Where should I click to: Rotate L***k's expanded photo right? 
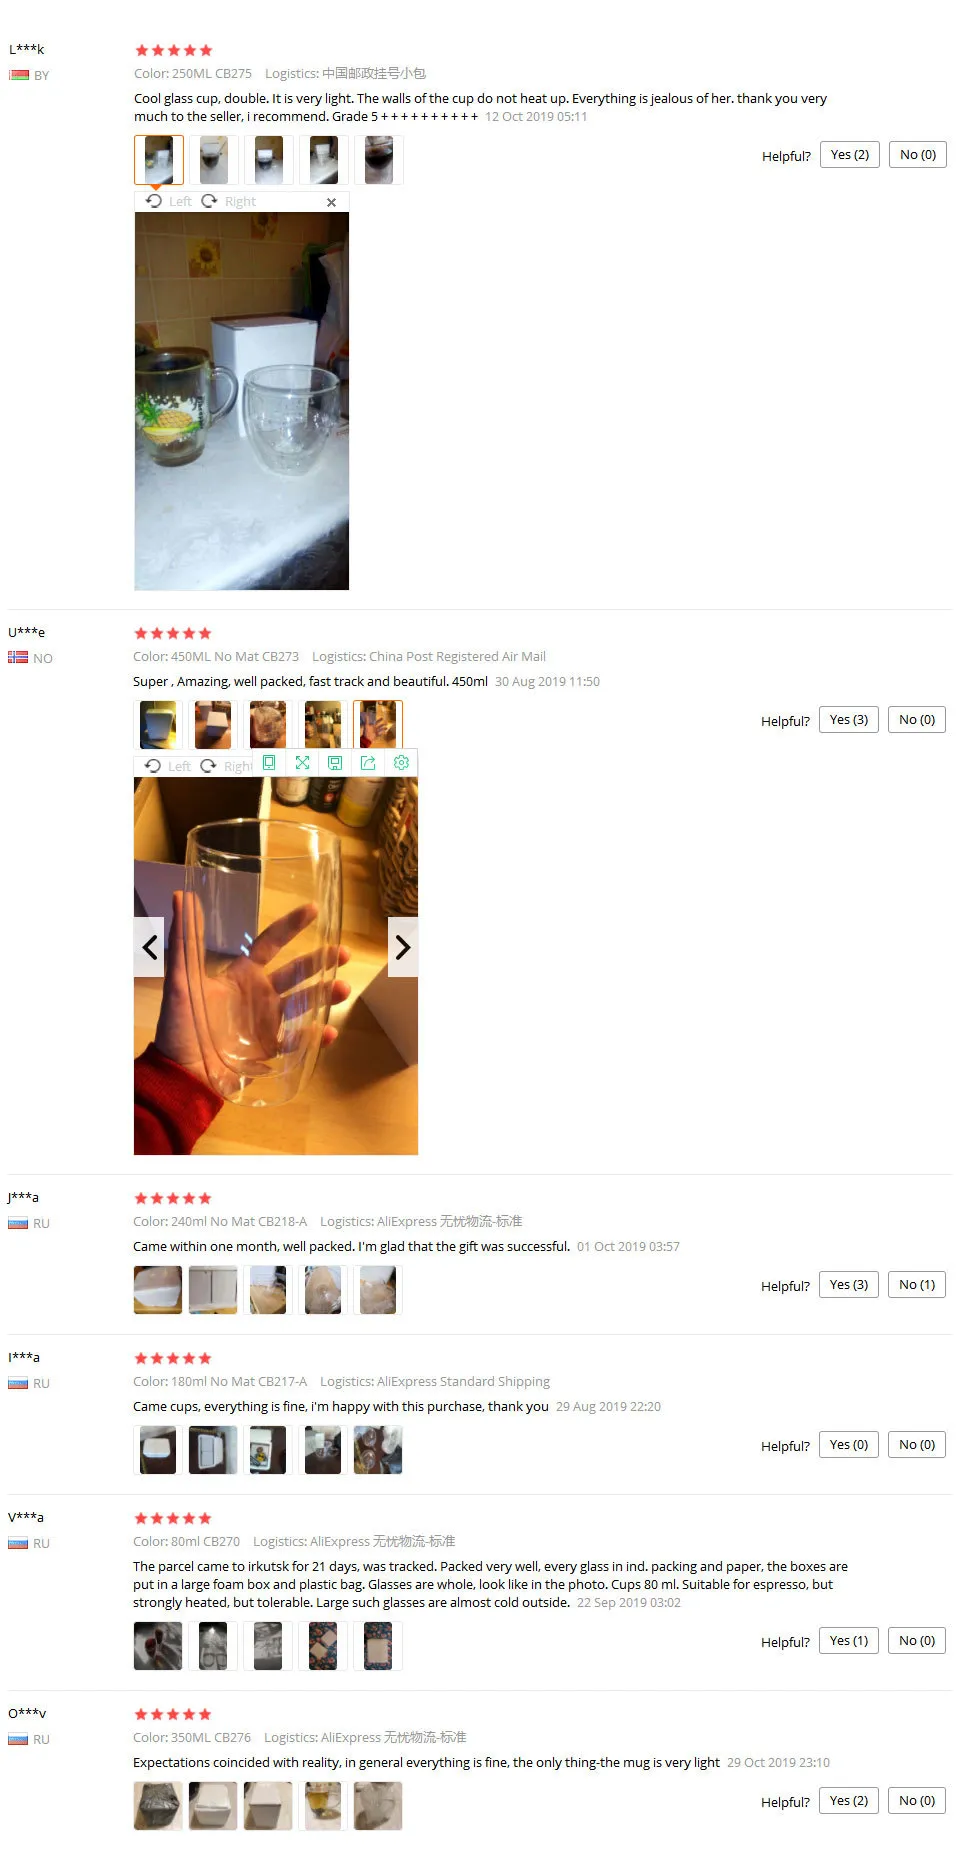coord(229,201)
